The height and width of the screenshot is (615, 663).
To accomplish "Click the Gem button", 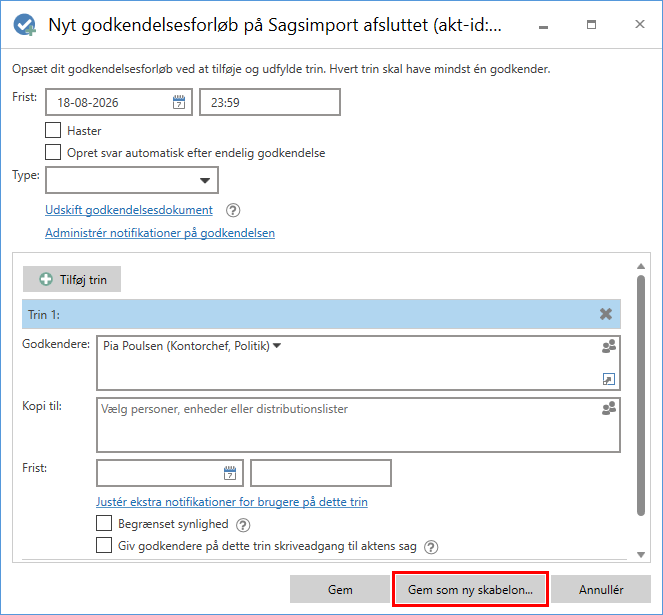I will coord(340,589).
